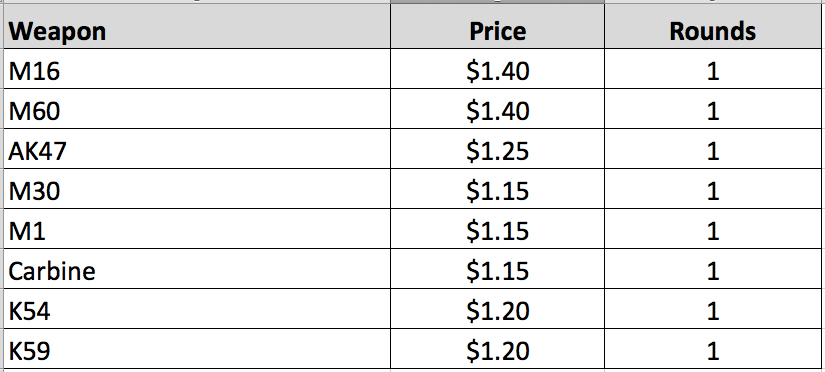The image size is (825, 372).
Task: Select the M30 cell
Action: tap(197, 189)
